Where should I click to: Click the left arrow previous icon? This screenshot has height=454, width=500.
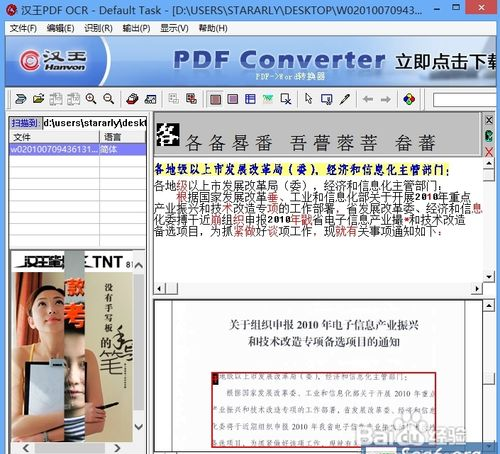click(x=368, y=99)
